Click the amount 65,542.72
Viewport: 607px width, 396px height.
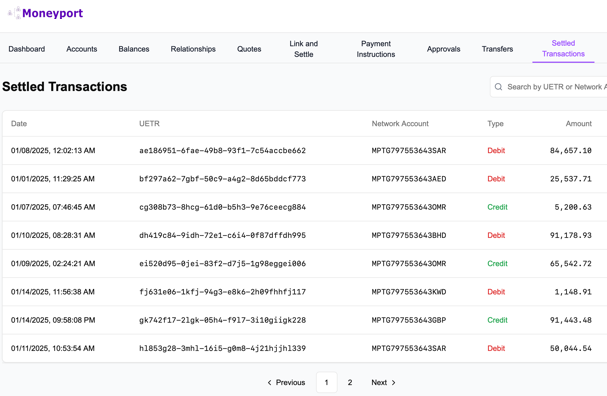(x=571, y=264)
